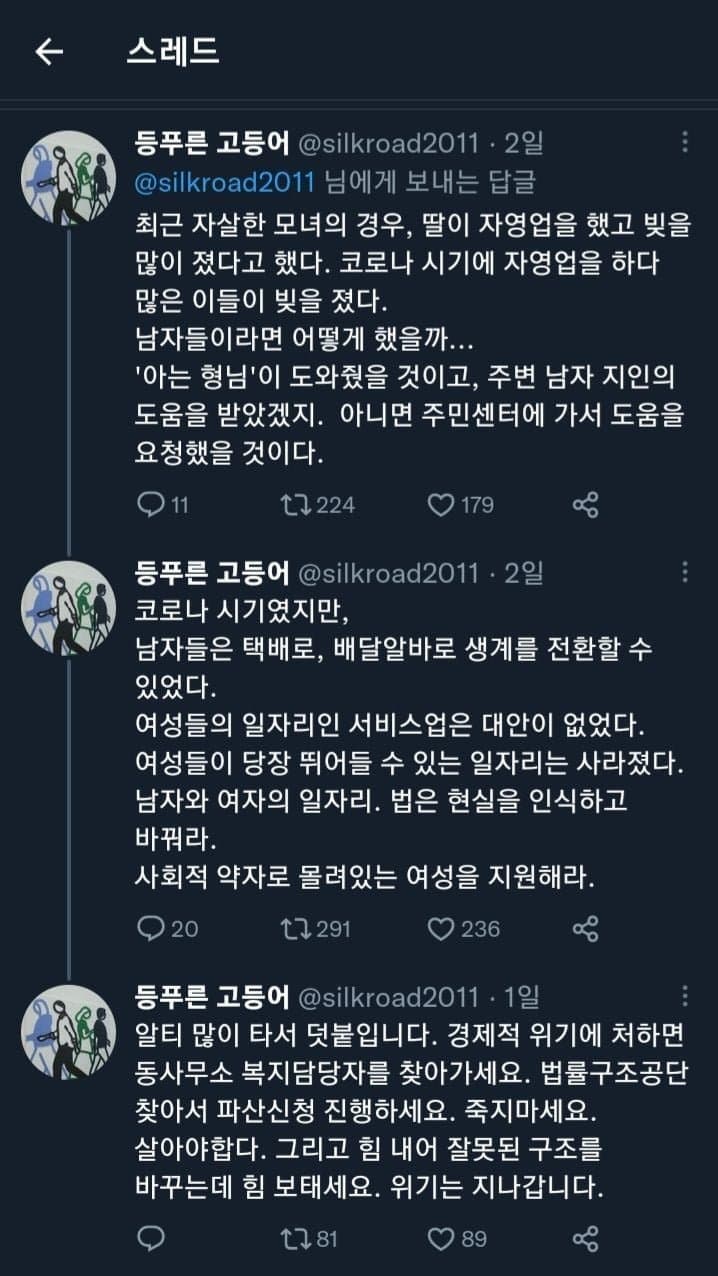718x1276 pixels.
Task: Reply to the third tweet about 파산신청
Action: point(150,1240)
